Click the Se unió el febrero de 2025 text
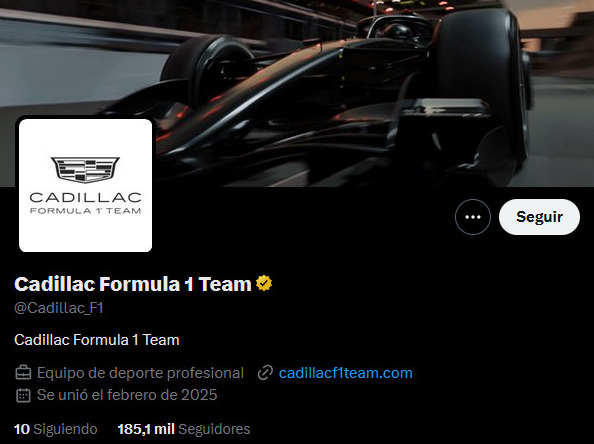This screenshot has height=444, width=594. [x=127, y=395]
